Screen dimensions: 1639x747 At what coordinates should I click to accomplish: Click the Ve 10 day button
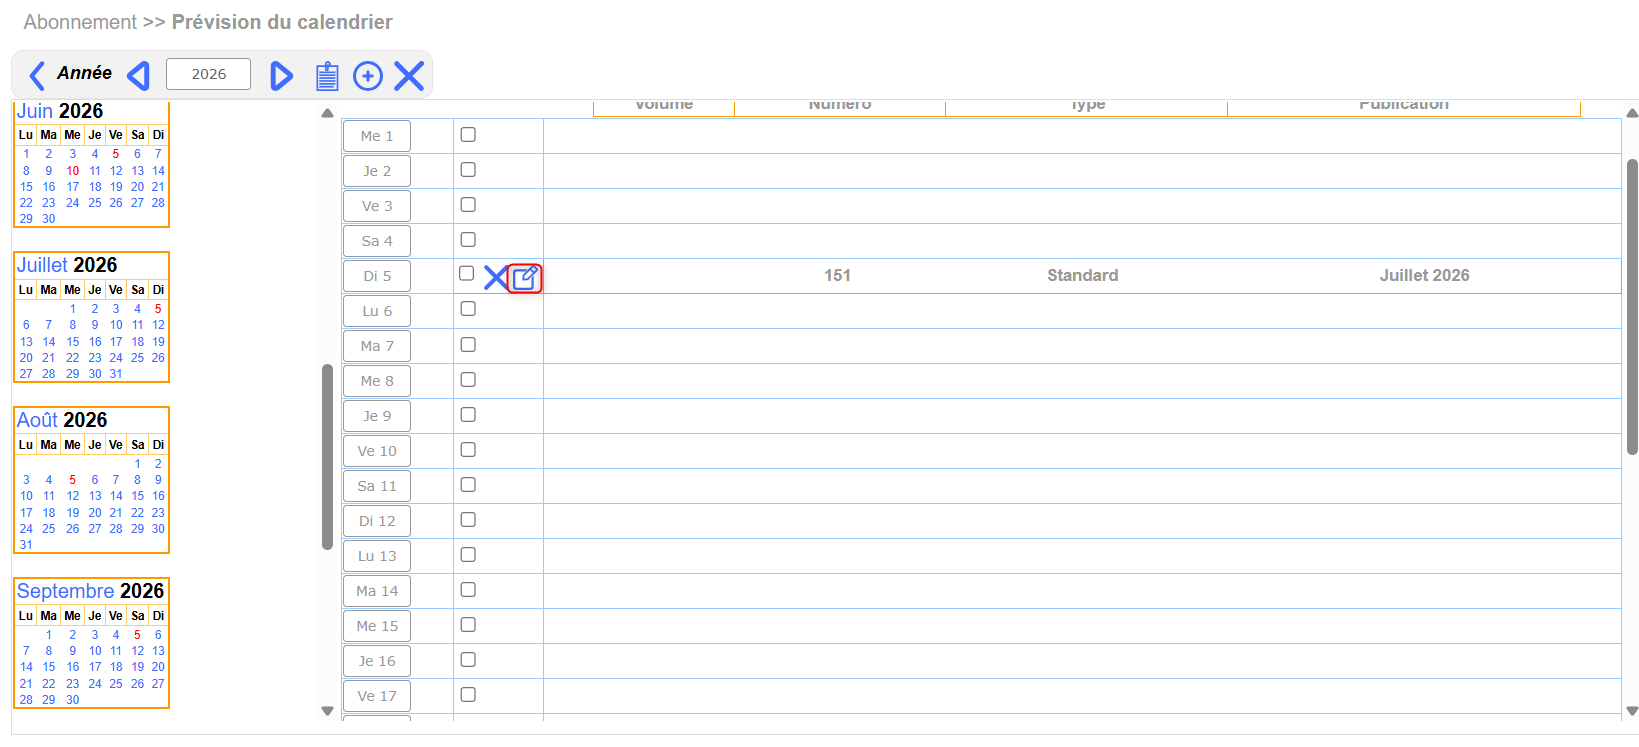point(377,451)
